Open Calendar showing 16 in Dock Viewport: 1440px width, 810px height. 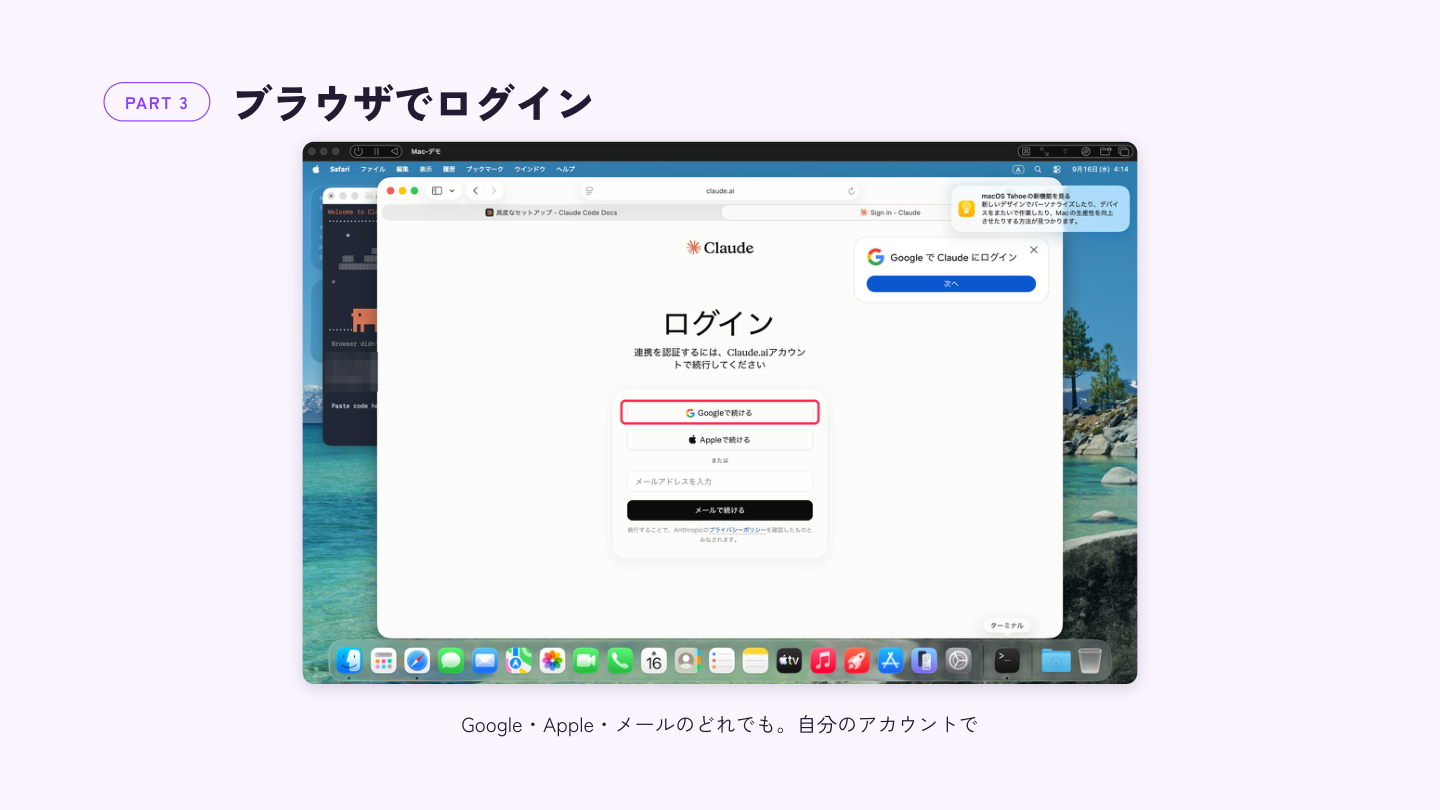click(x=654, y=660)
